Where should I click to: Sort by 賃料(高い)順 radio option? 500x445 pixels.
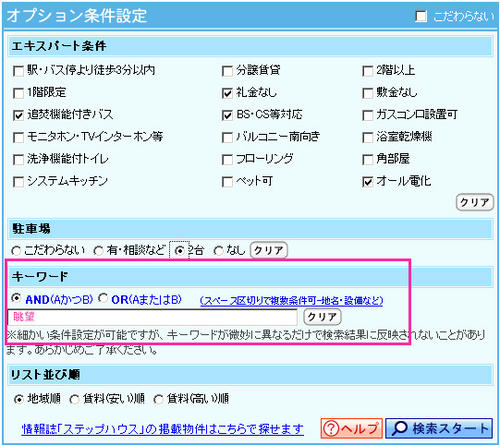tap(158, 399)
